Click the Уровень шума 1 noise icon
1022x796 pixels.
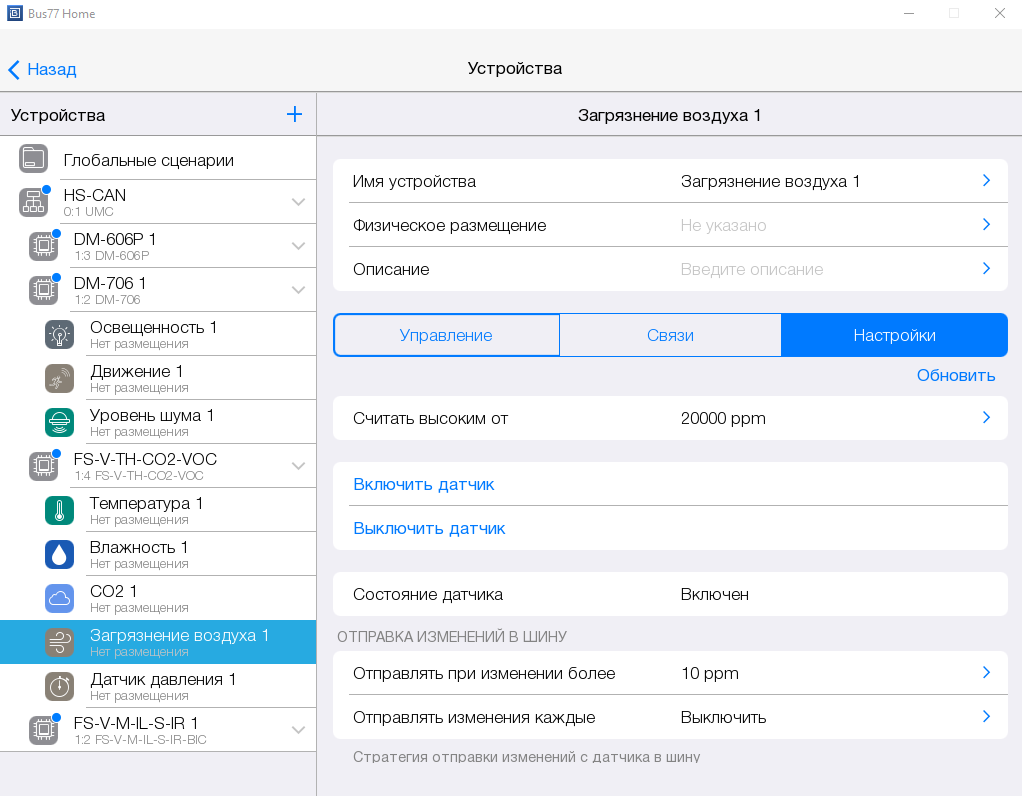click(60, 423)
